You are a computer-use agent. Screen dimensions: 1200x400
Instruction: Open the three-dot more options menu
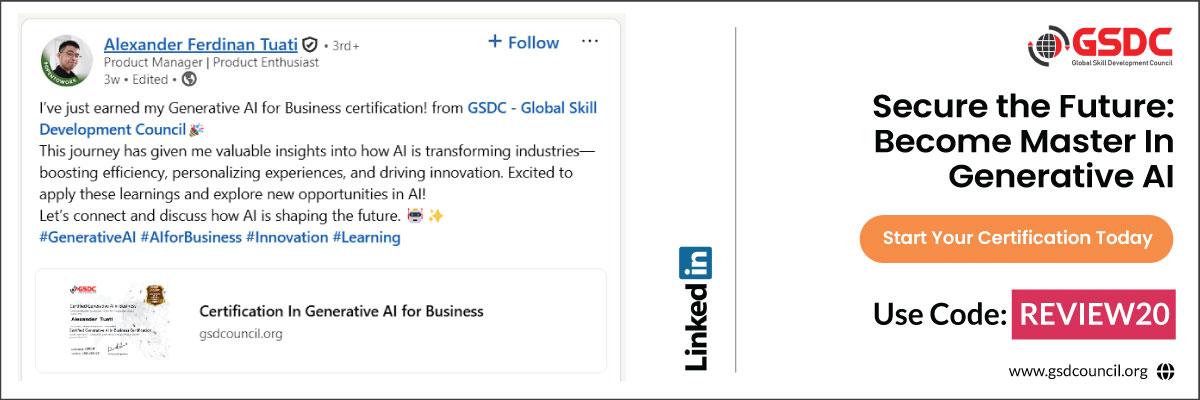tap(589, 42)
